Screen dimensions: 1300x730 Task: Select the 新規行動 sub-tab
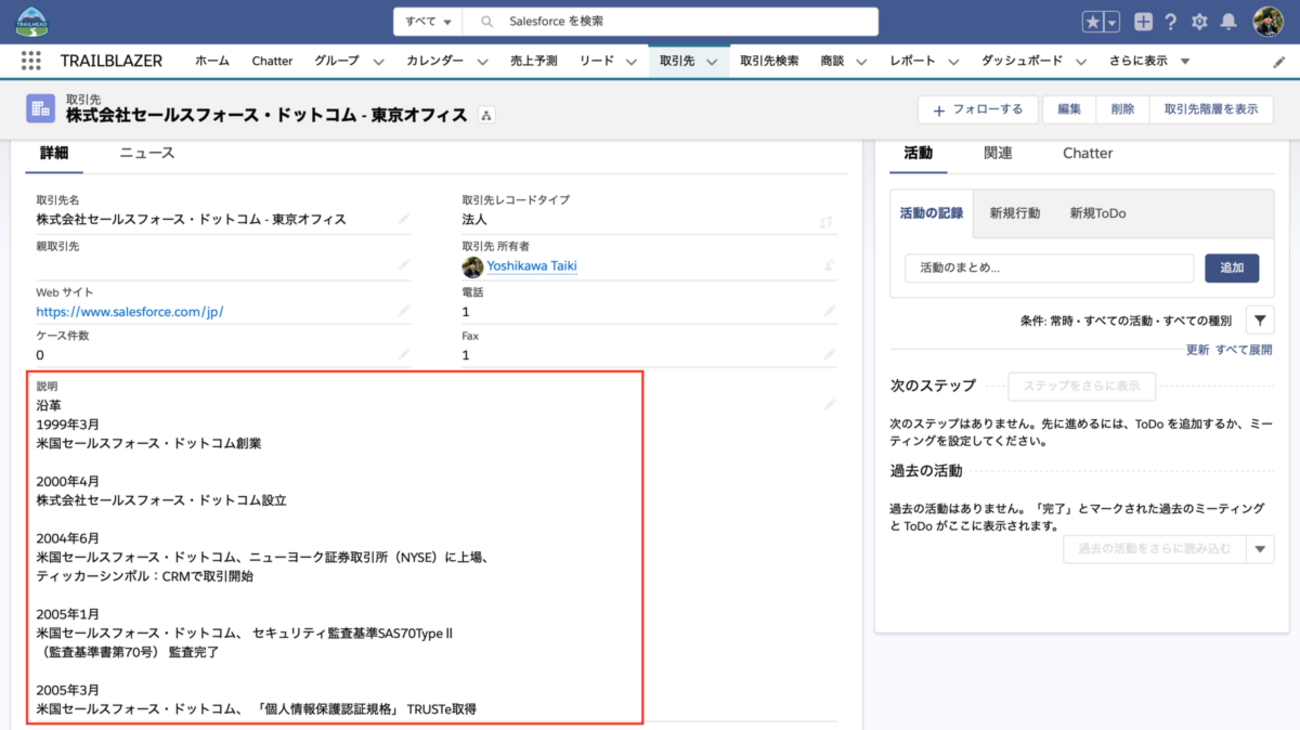pos(1015,213)
